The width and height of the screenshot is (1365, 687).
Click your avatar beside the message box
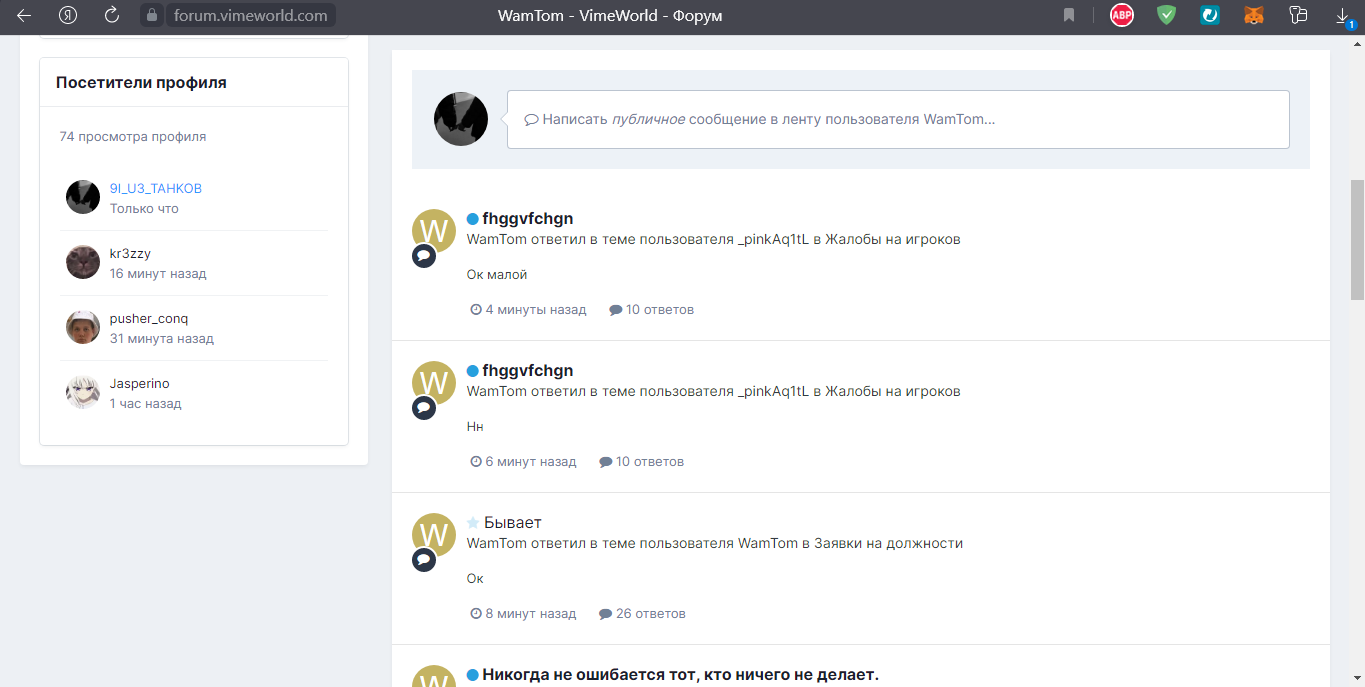pyautogui.click(x=461, y=119)
